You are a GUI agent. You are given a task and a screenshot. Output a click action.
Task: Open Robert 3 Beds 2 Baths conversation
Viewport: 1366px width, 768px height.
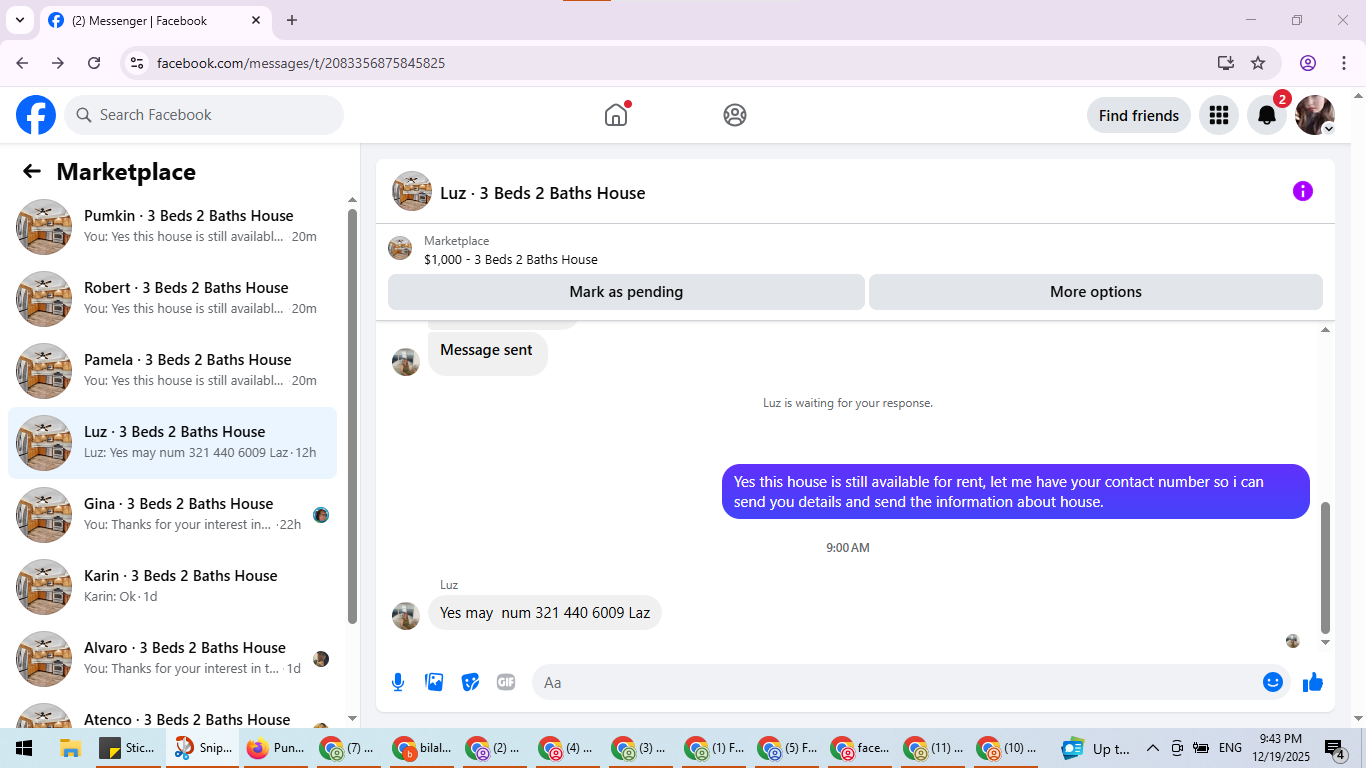pyautogui.click(x=172, y=299)
